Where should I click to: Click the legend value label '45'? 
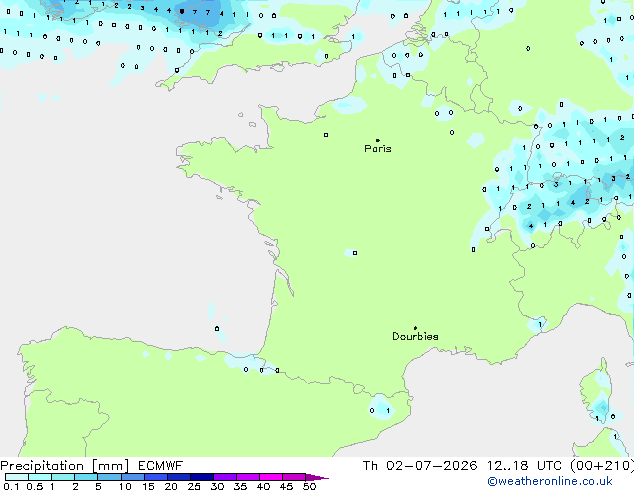[286, 486]
